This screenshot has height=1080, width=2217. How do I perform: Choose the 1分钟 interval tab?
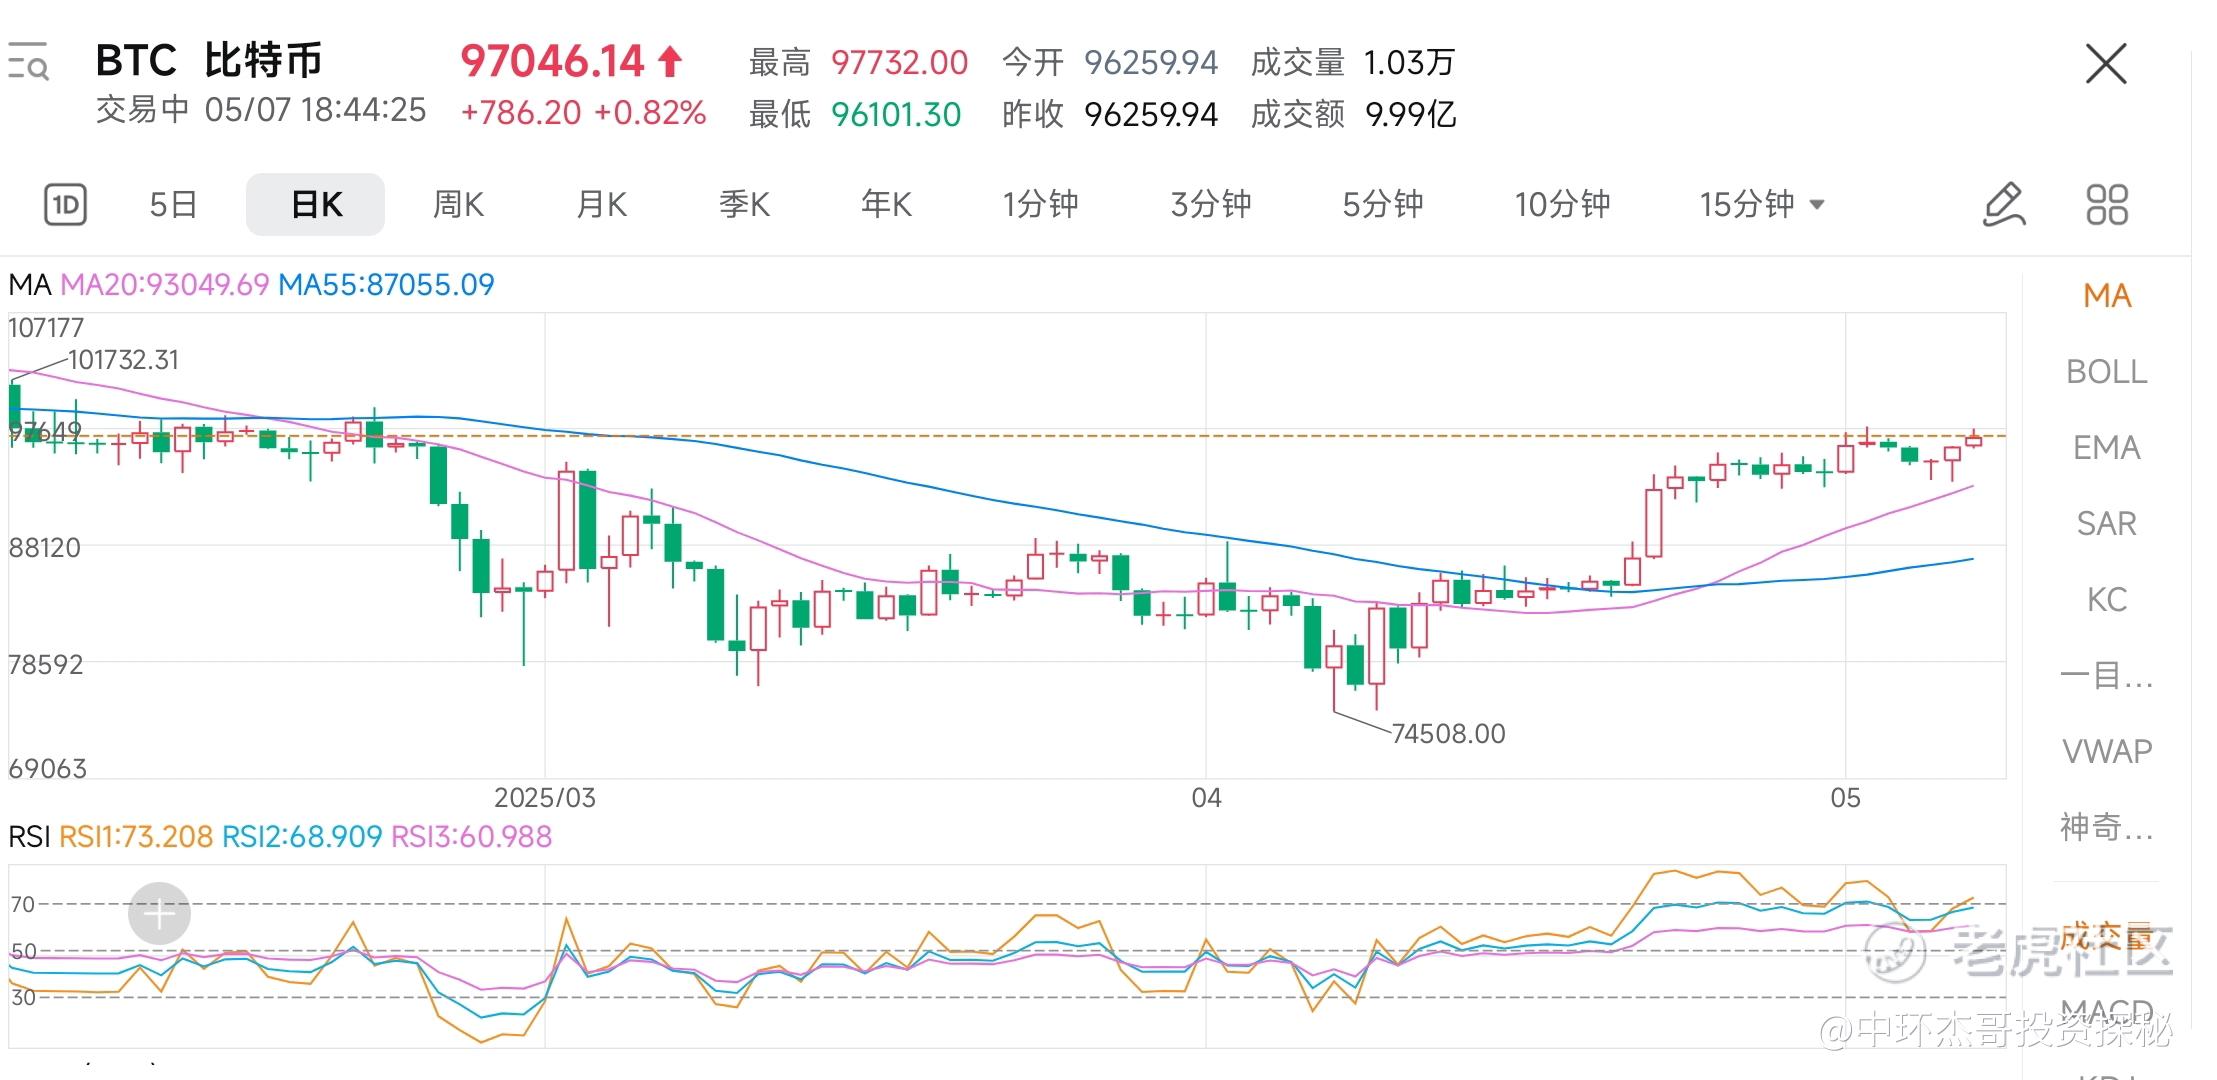(1040, 205)
